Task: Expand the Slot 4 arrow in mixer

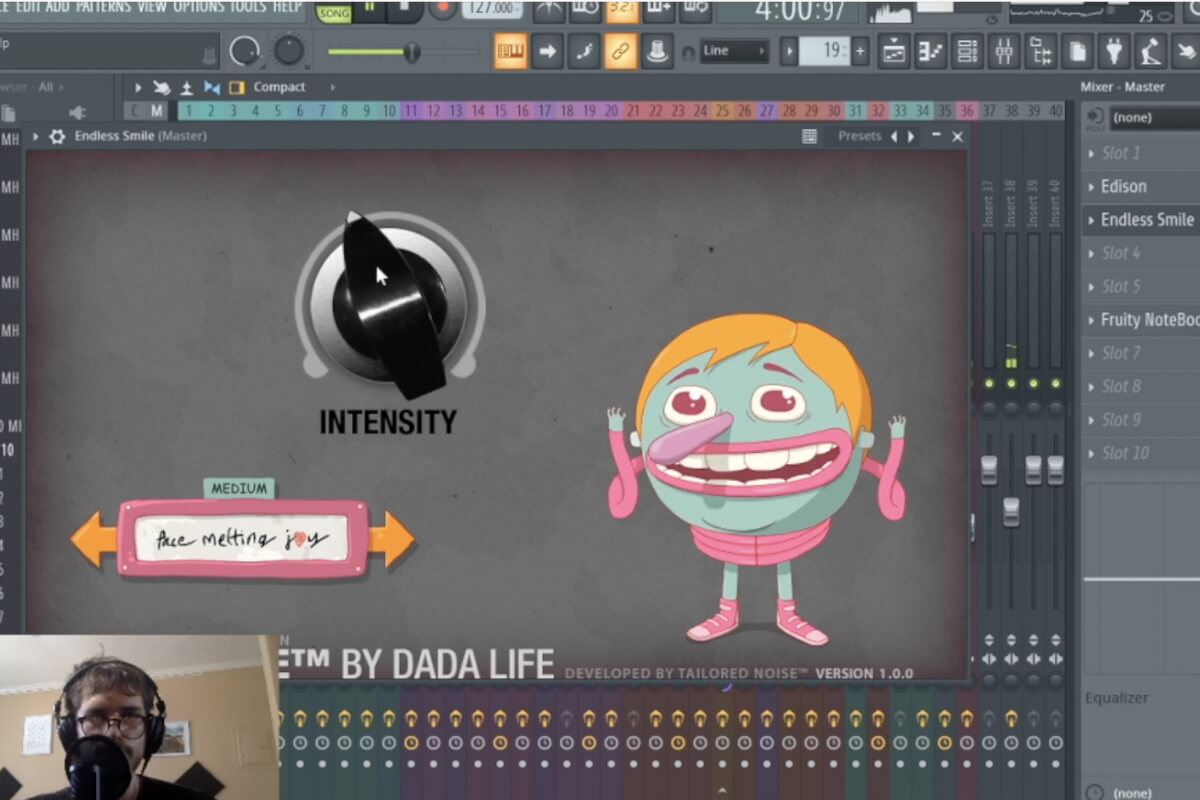Action: pyautogui.click(x=1091, y=253)
